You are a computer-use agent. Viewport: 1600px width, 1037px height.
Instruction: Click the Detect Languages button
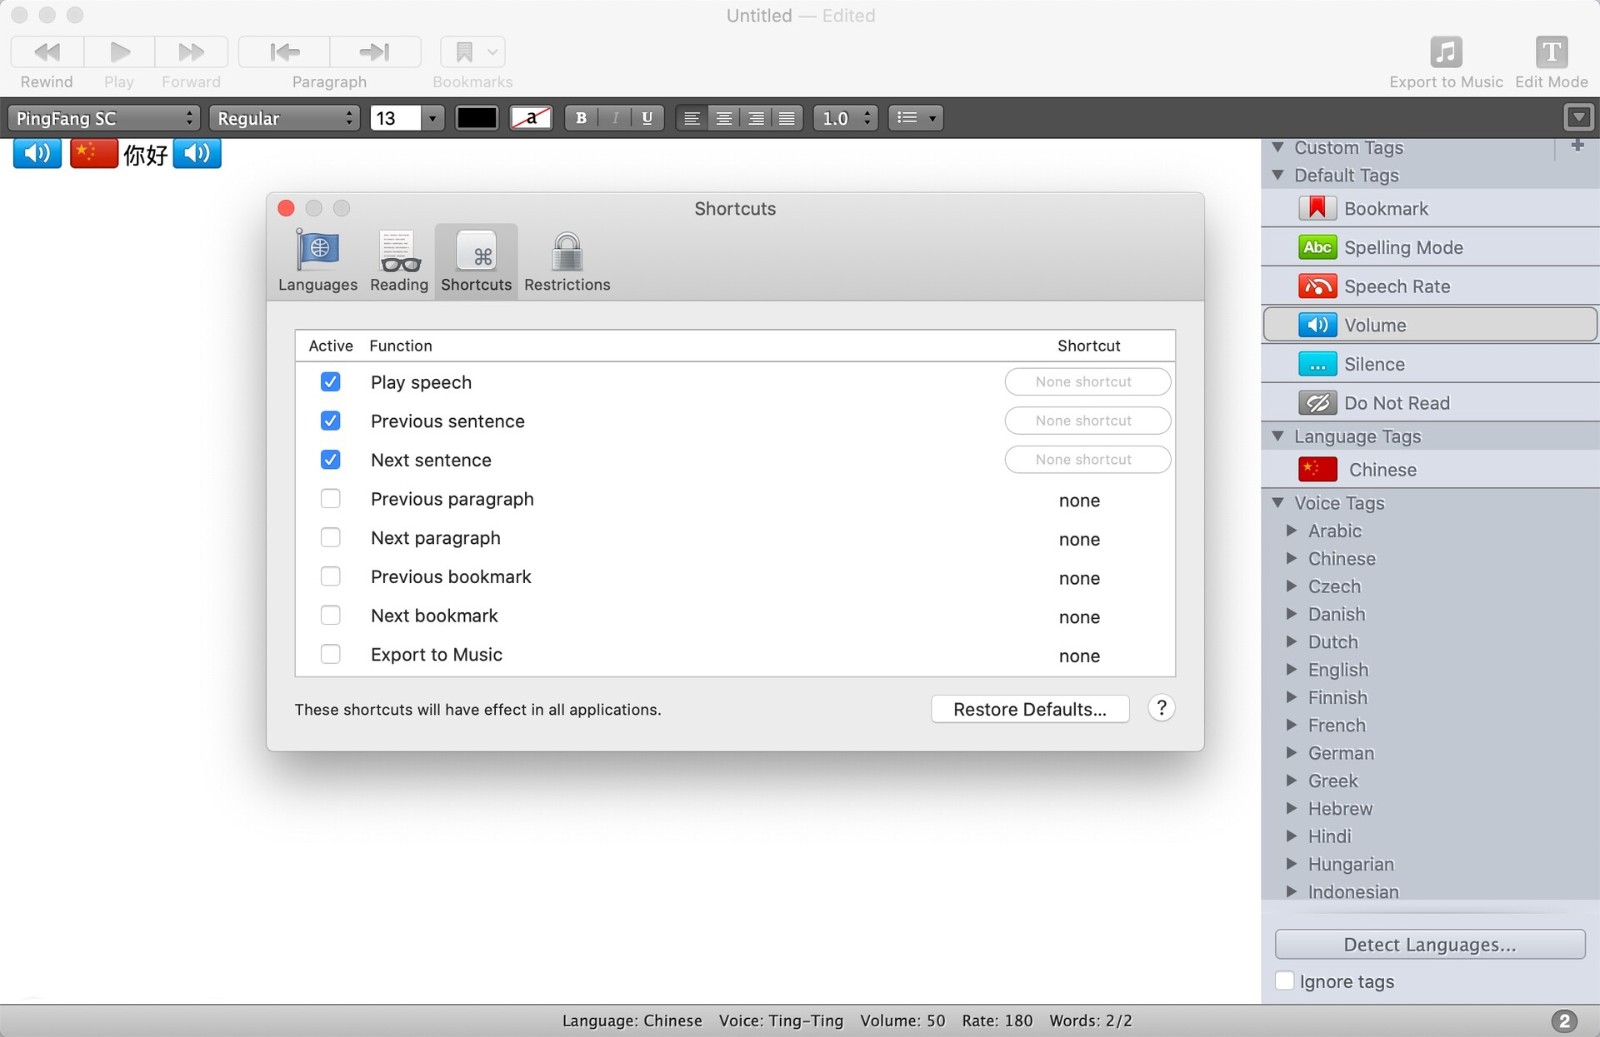[x=1430, y=944]
